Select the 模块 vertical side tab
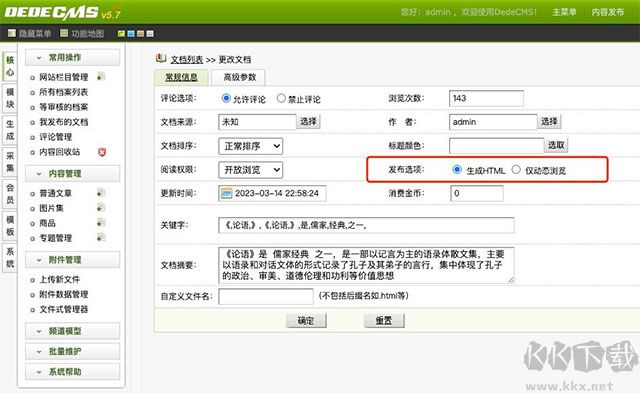The image size is (640, 393). pyautogui.click(x=10, y=98)
